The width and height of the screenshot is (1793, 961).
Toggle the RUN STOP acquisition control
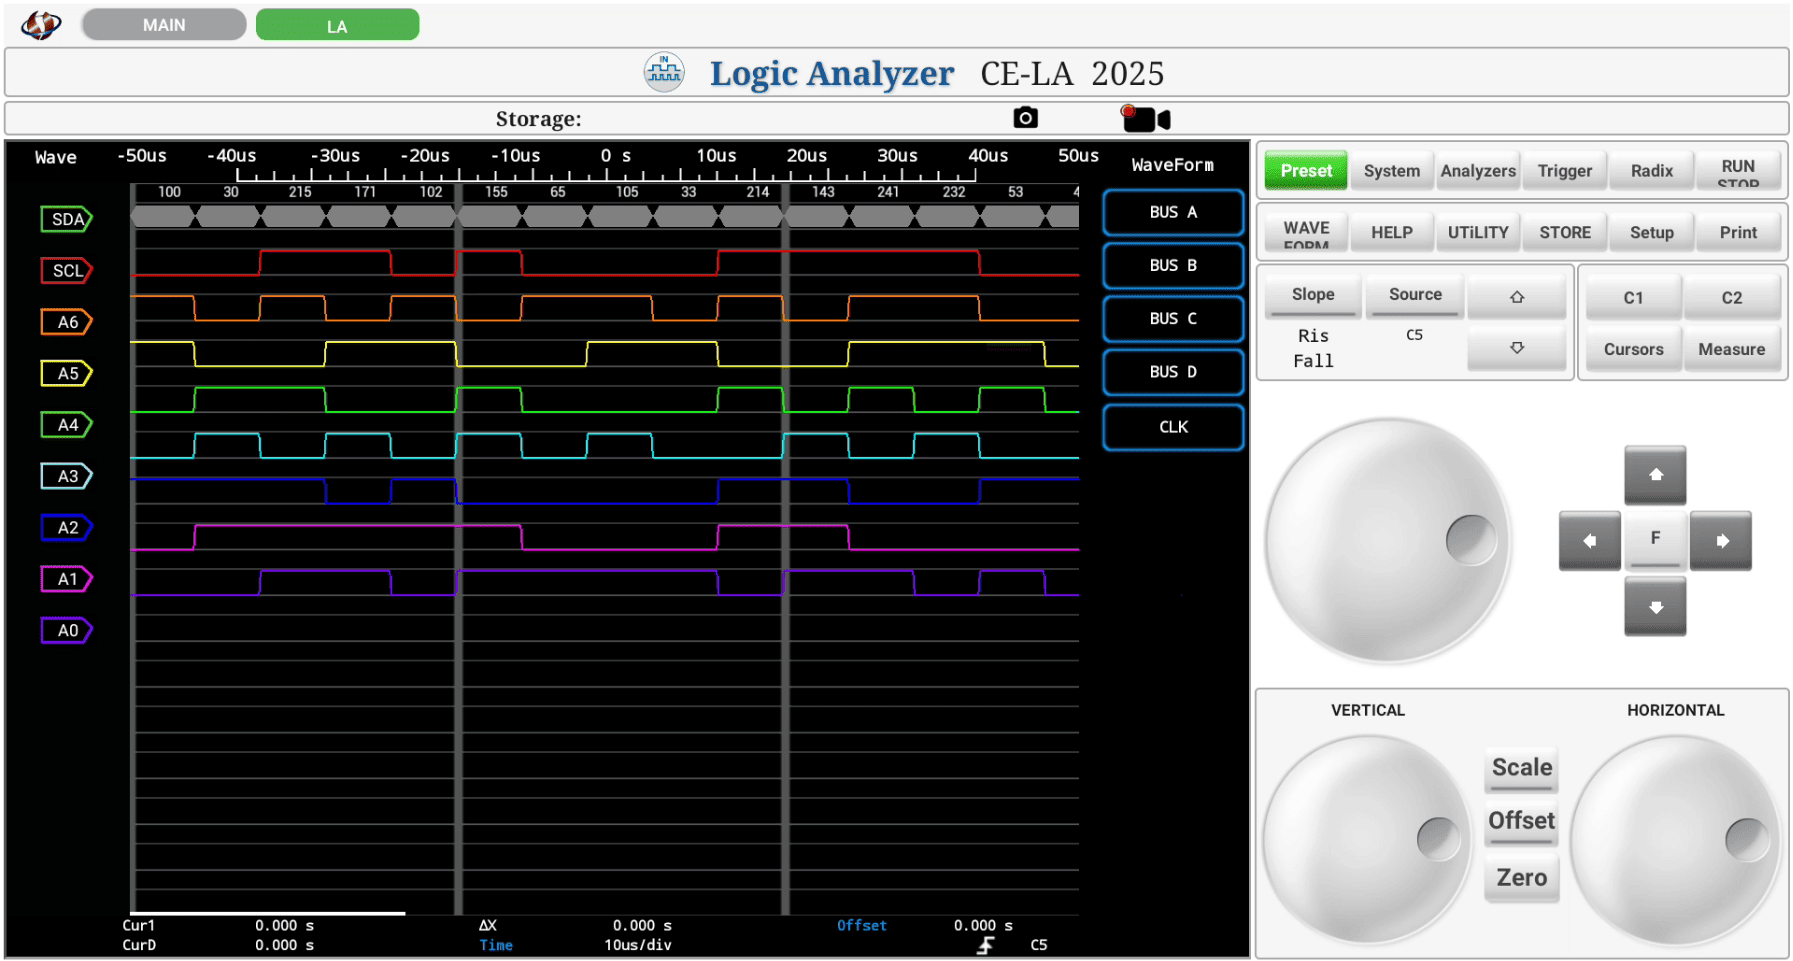pyautogui.click(x=1738, y=170)
